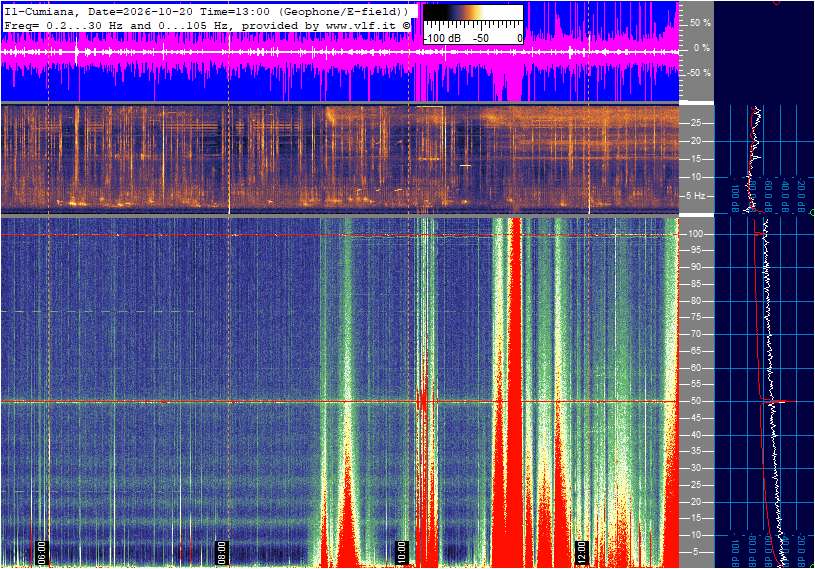
Task: Click the '0' label in dB legend
Action: [x=519, y=38]
